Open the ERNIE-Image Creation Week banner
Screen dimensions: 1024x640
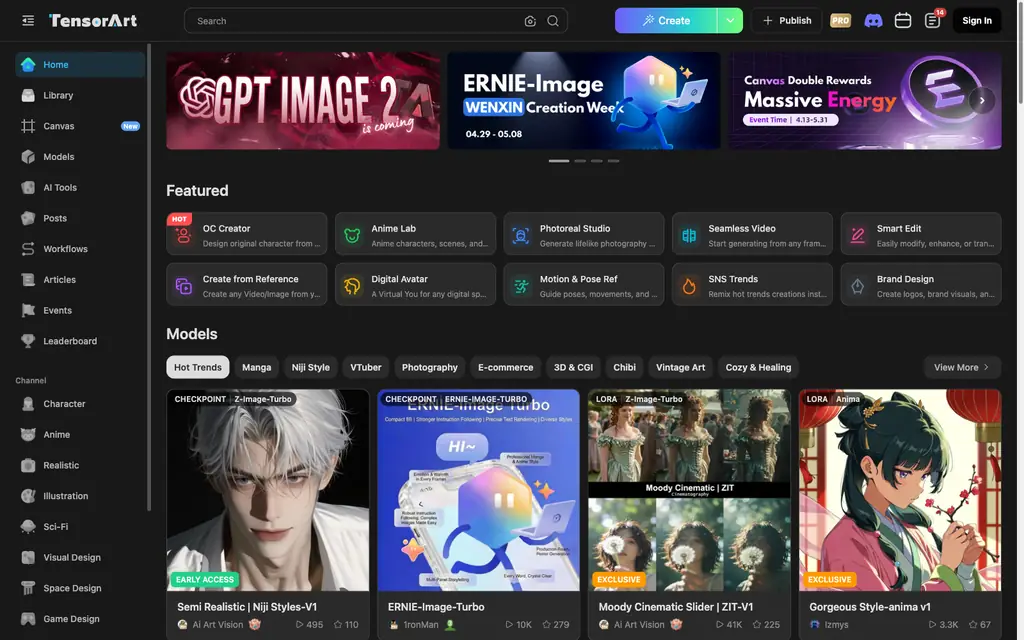(584, 101)
